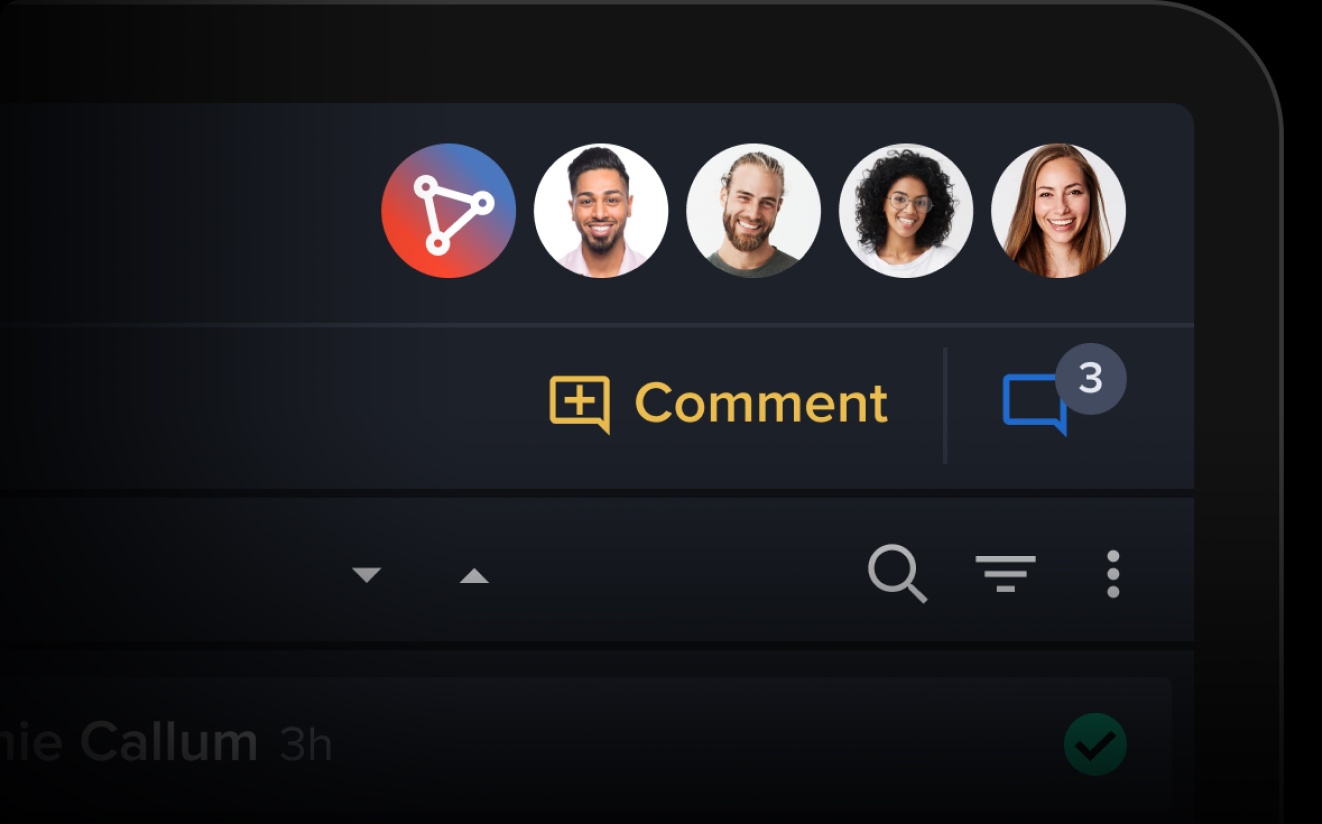This screenshot has height=824, width=1322.
Task: Click the upward triangle arrow
Action: coord(474,576)
